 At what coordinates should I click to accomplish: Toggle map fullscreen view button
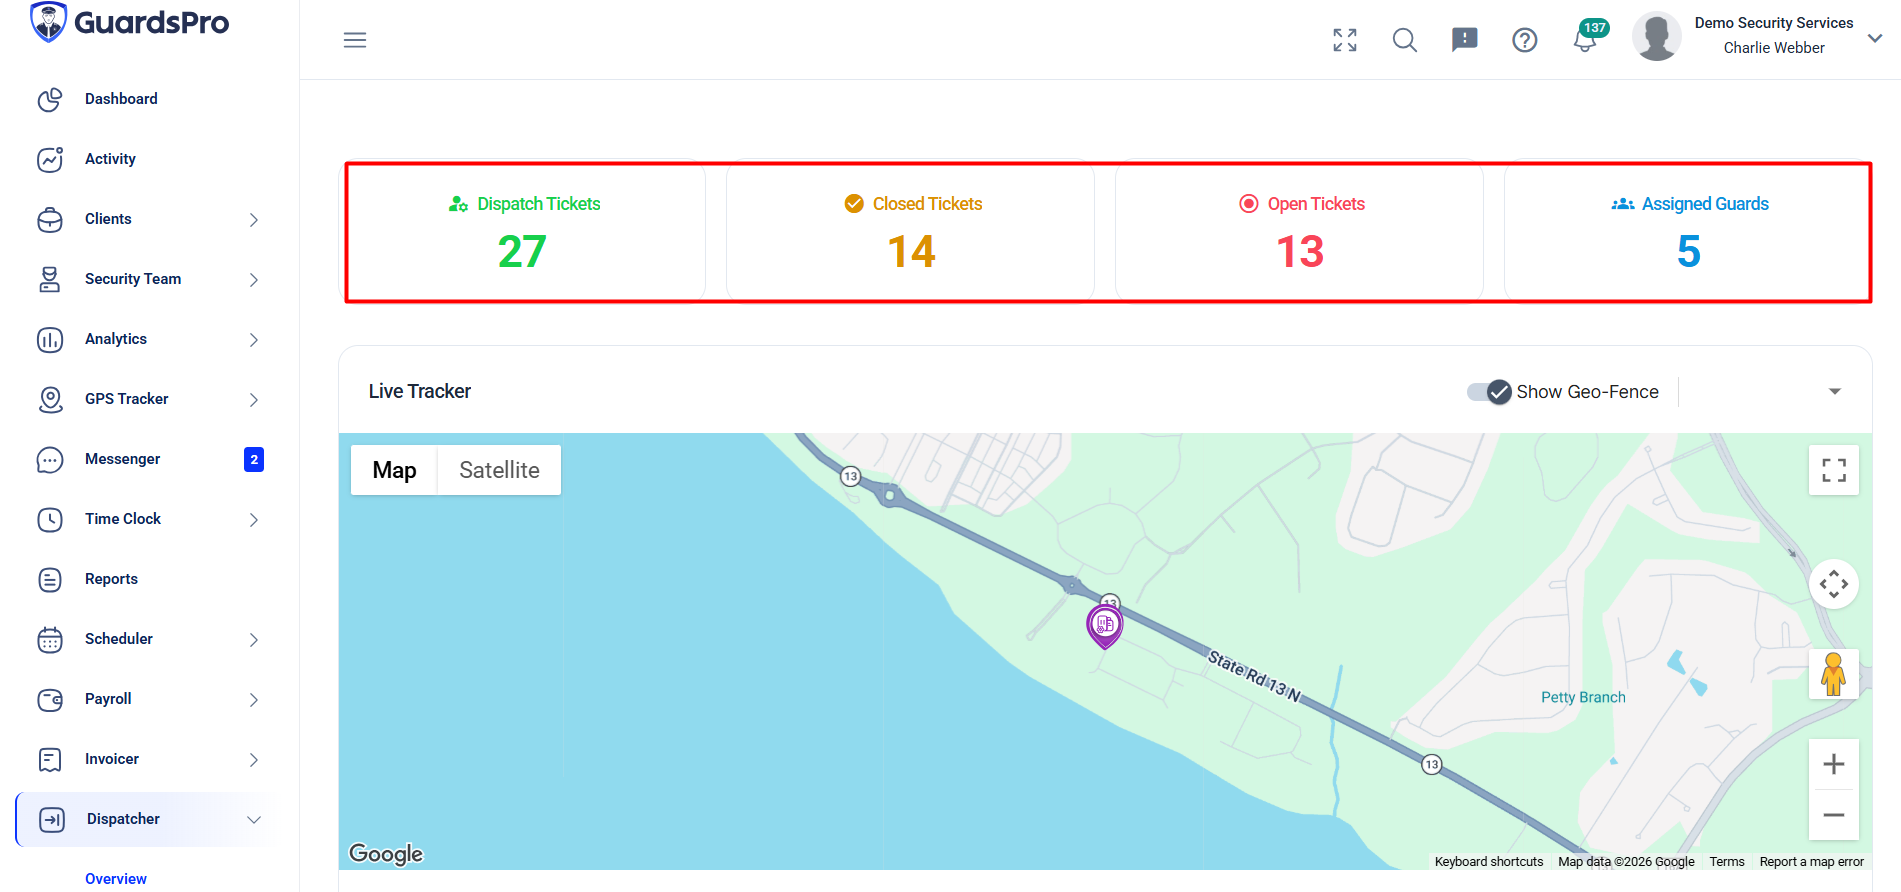tap(1833, 470)
